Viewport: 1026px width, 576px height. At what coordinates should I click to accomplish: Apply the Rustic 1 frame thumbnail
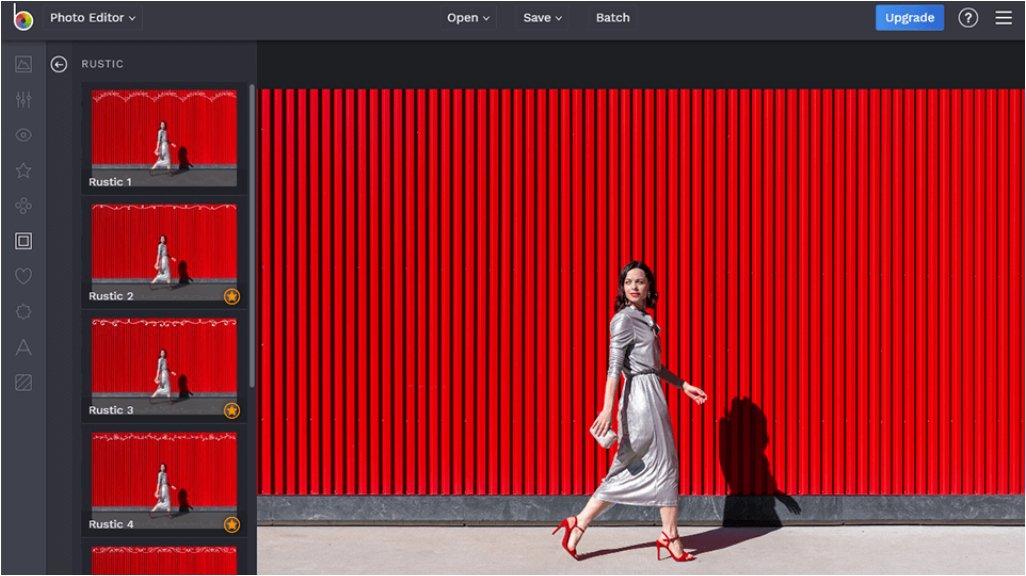(164, 137)
